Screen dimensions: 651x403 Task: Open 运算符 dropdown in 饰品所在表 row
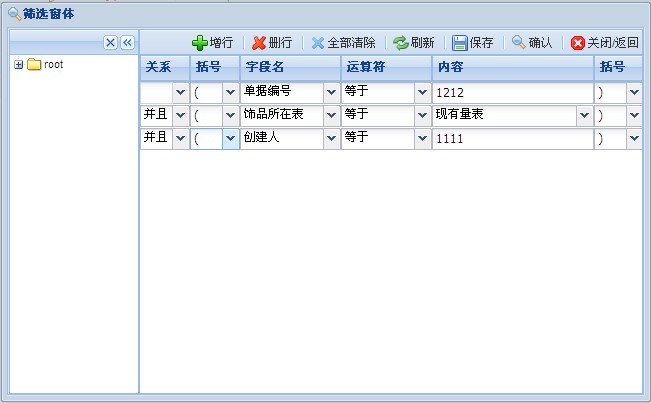click(x=423, y=115)
